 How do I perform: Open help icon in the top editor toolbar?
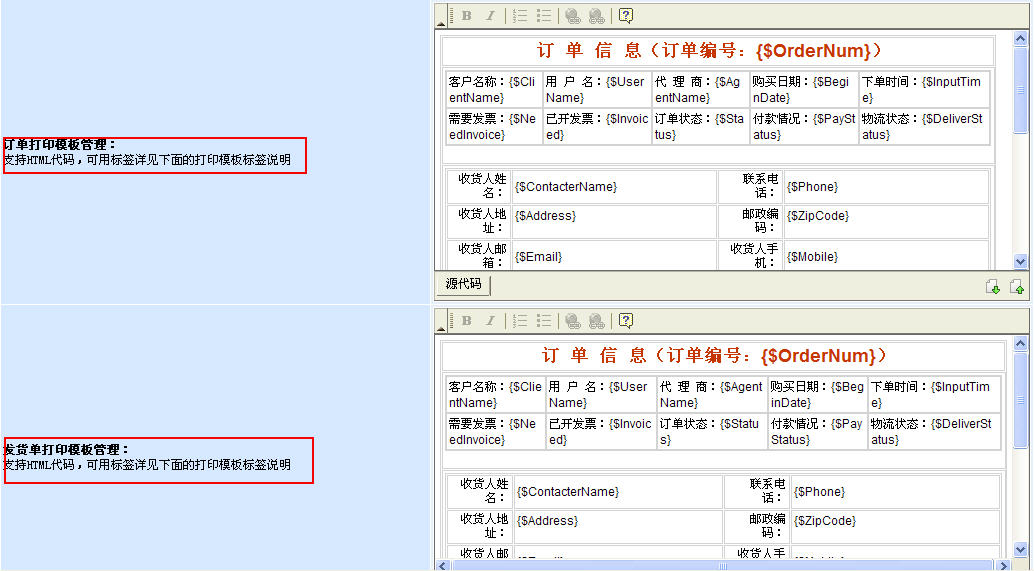coord(626,16)
